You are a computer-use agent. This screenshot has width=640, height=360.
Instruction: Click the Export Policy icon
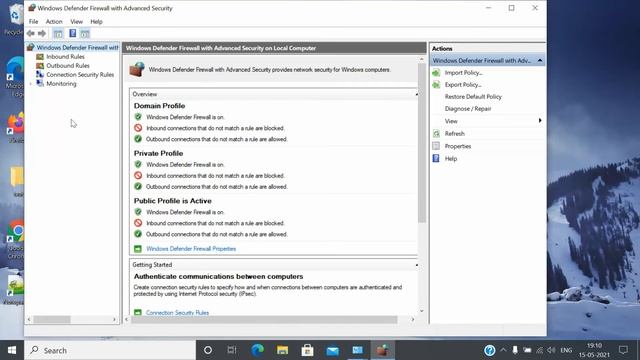[436, 85]
